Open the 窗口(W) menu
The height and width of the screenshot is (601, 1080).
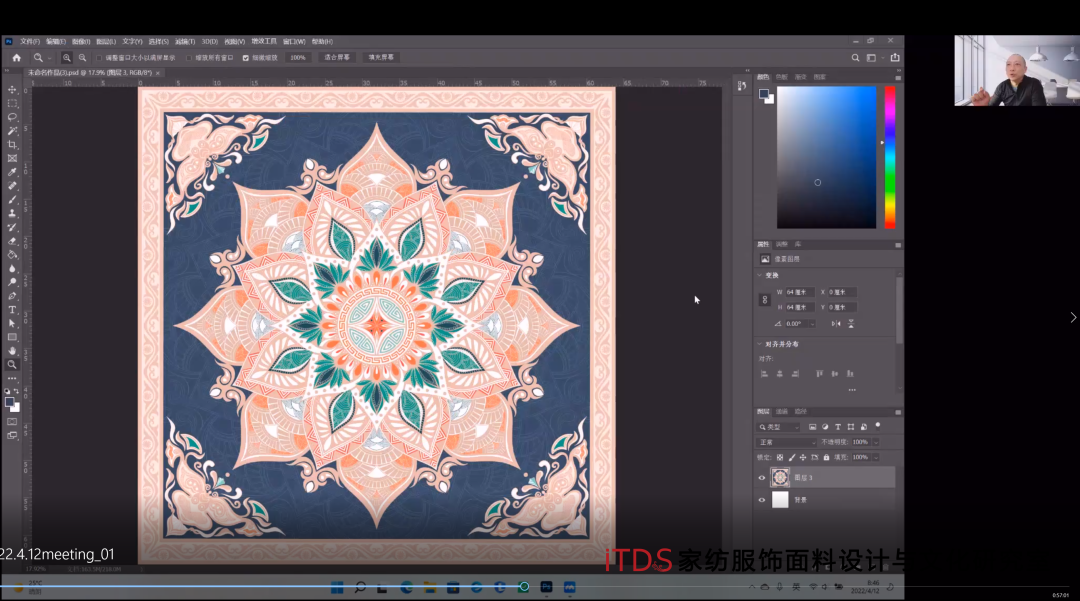point(294,42)
